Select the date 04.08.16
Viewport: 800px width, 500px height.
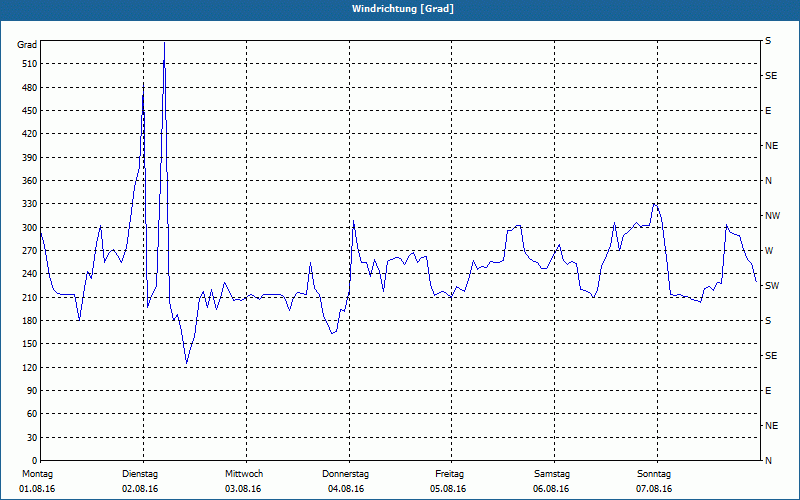click(x=346, y=489)
